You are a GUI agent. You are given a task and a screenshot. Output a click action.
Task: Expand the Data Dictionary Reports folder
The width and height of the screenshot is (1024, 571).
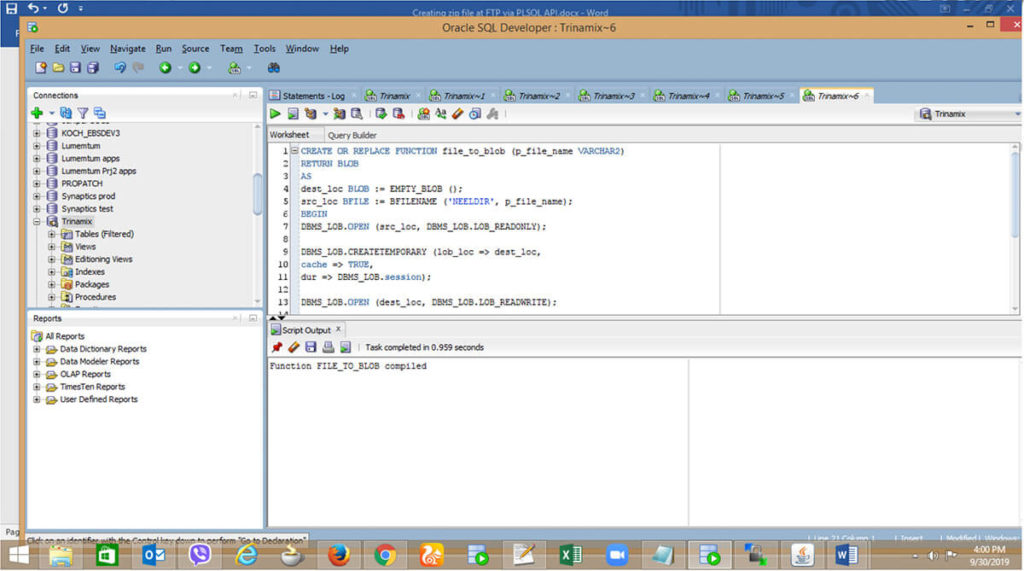(37, 349)
